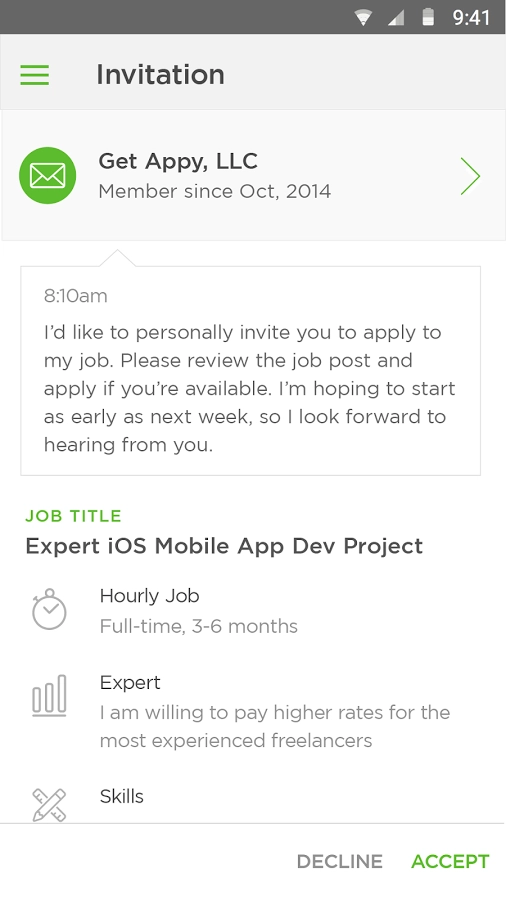Select the Invitation header title
Viewport: 506px width, 900px height.
(160, 75)
